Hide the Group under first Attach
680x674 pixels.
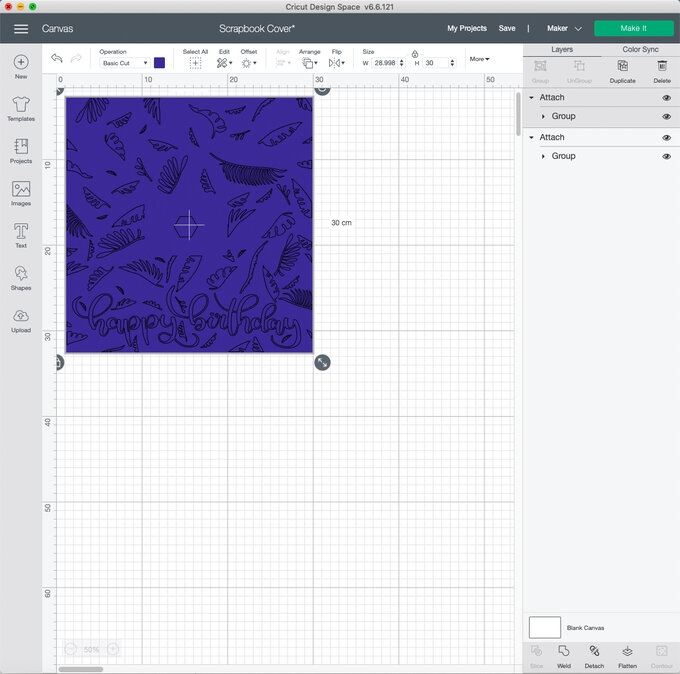click(667, 117)
